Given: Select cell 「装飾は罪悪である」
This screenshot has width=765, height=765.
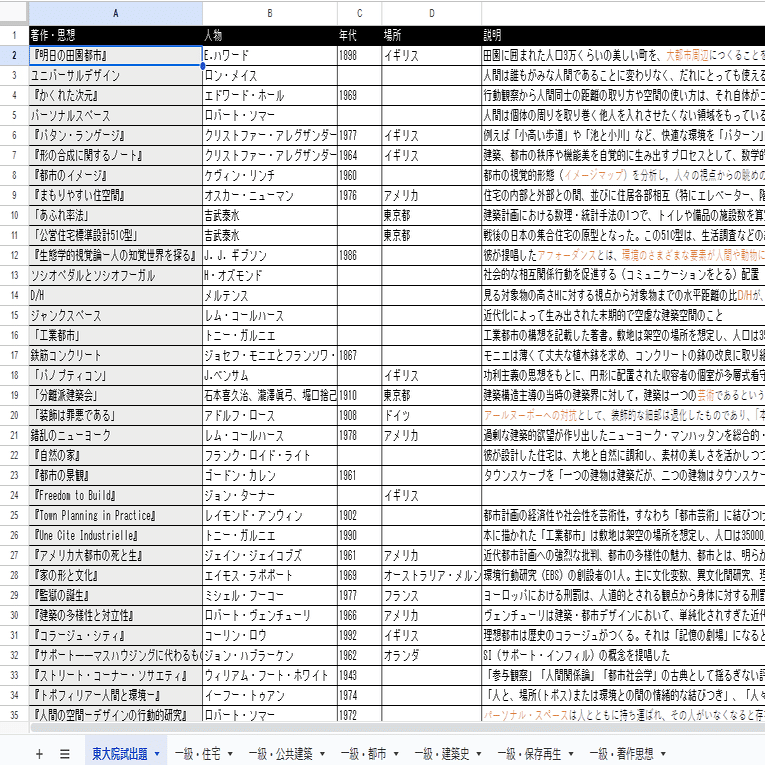Looking at the screenshot, I should pos(116,416).
